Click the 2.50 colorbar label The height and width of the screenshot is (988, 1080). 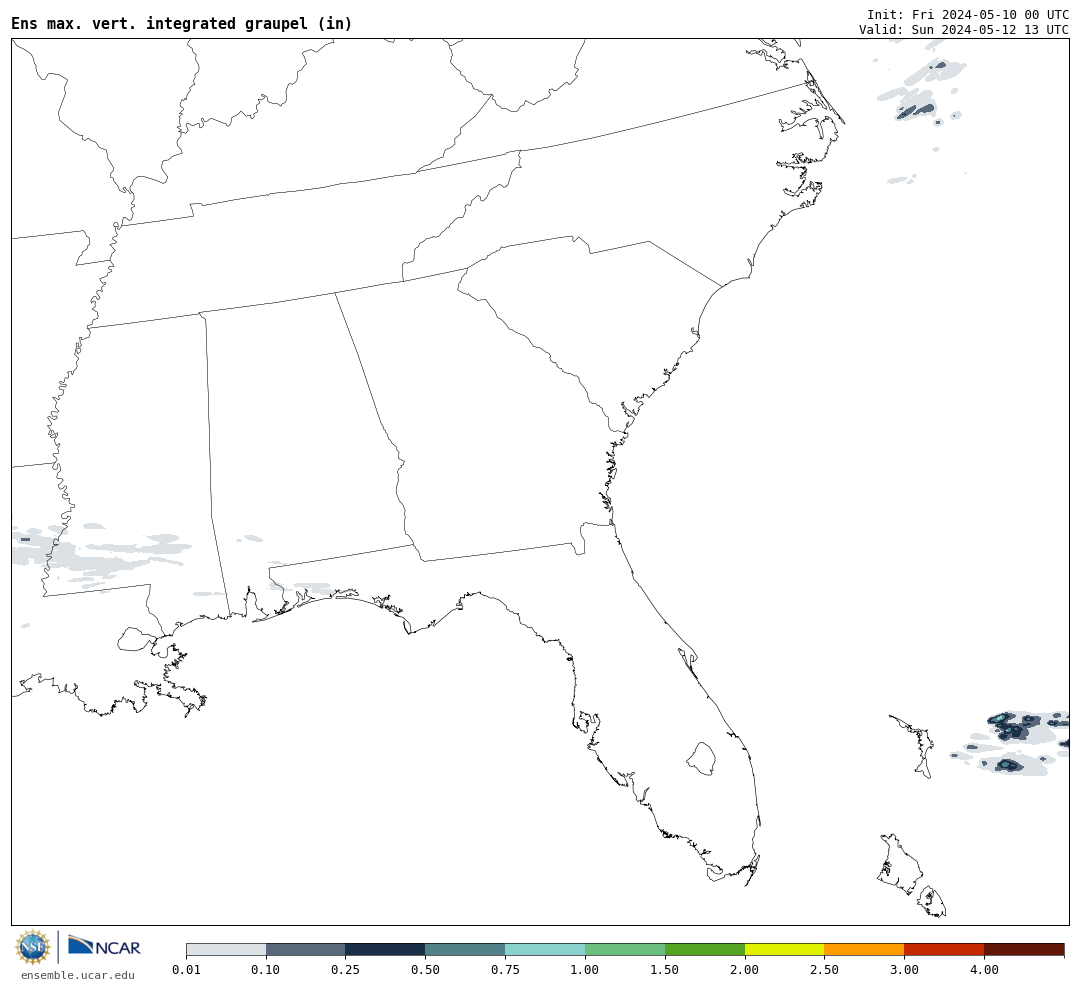[824, 969]
